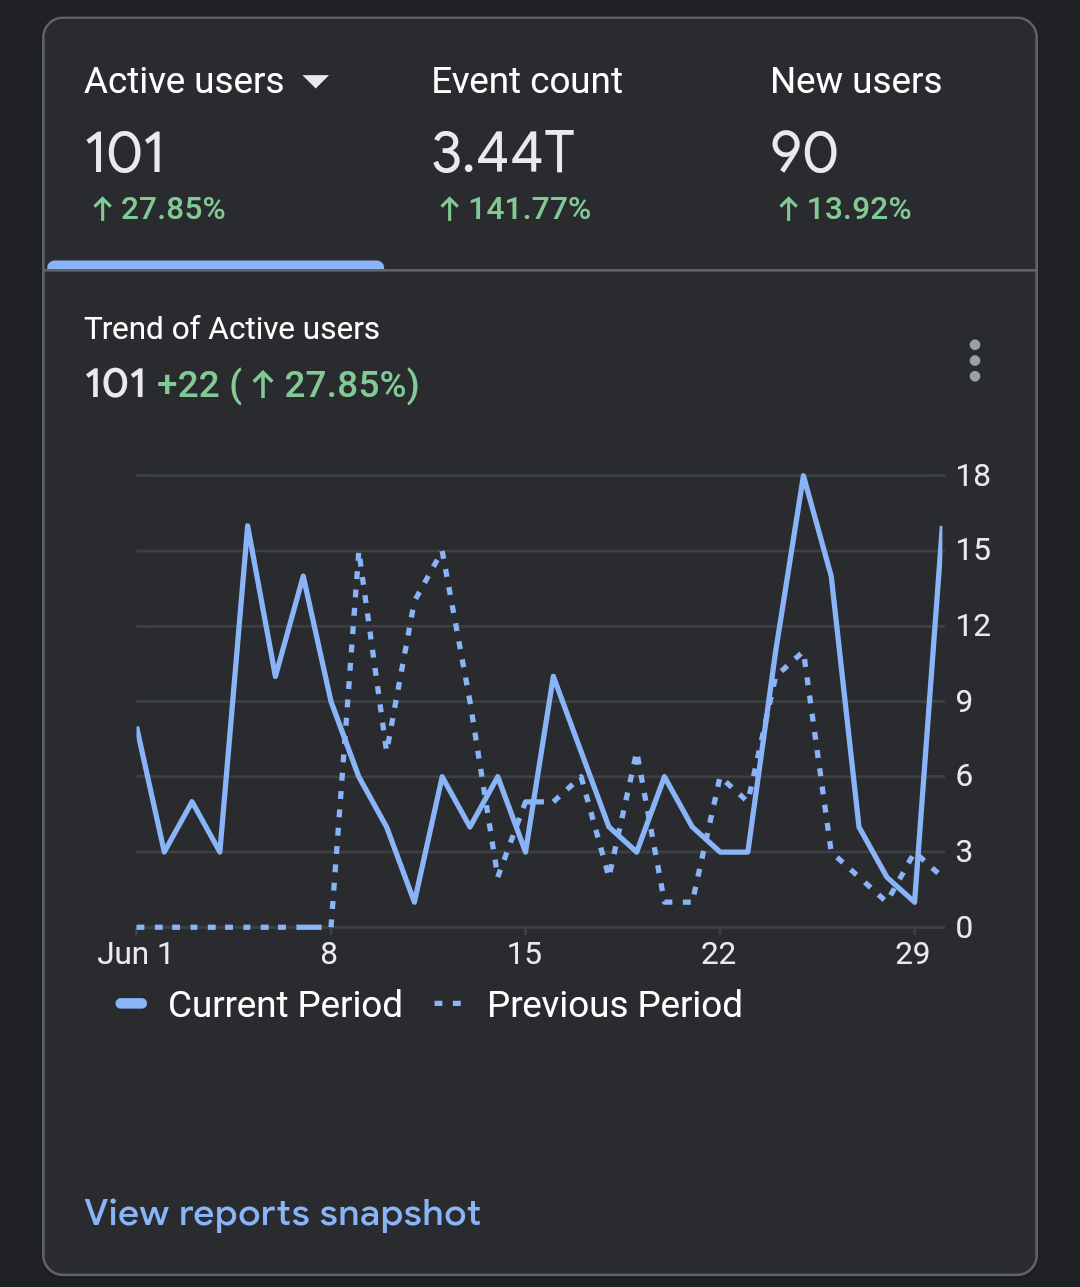Click the Jun 1 x-axis label
This screenshot has height=1287, width=1080.
(134, 953)
